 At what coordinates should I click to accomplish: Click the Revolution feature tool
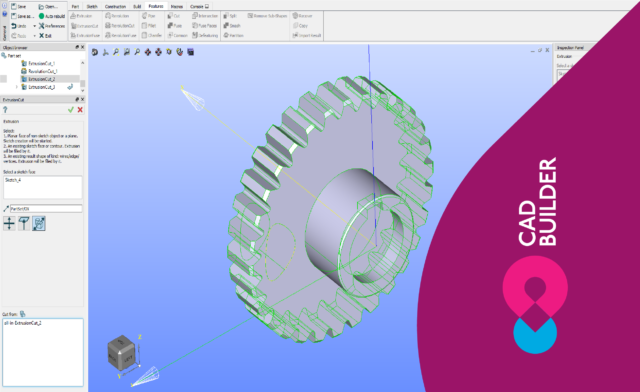pos(117,16)
